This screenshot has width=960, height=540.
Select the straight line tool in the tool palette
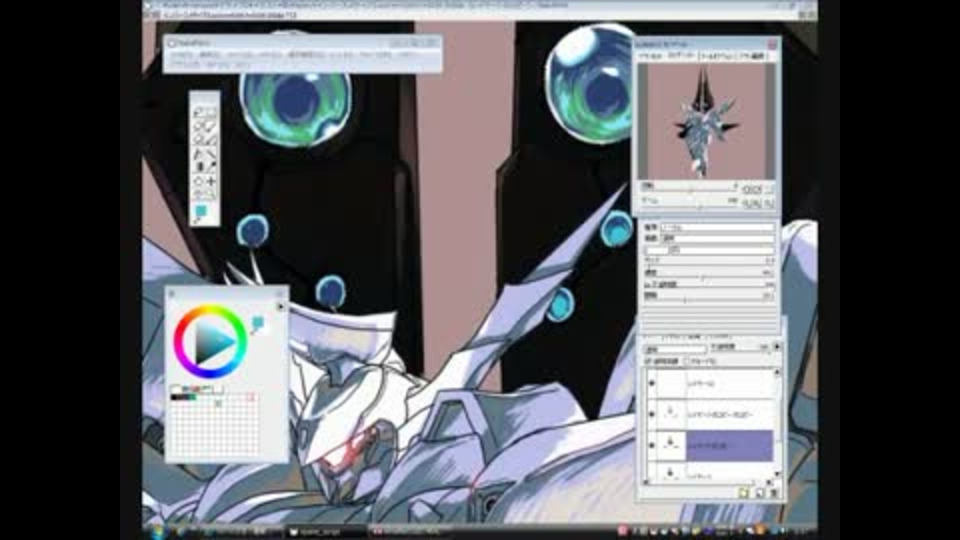coord(211,154)
